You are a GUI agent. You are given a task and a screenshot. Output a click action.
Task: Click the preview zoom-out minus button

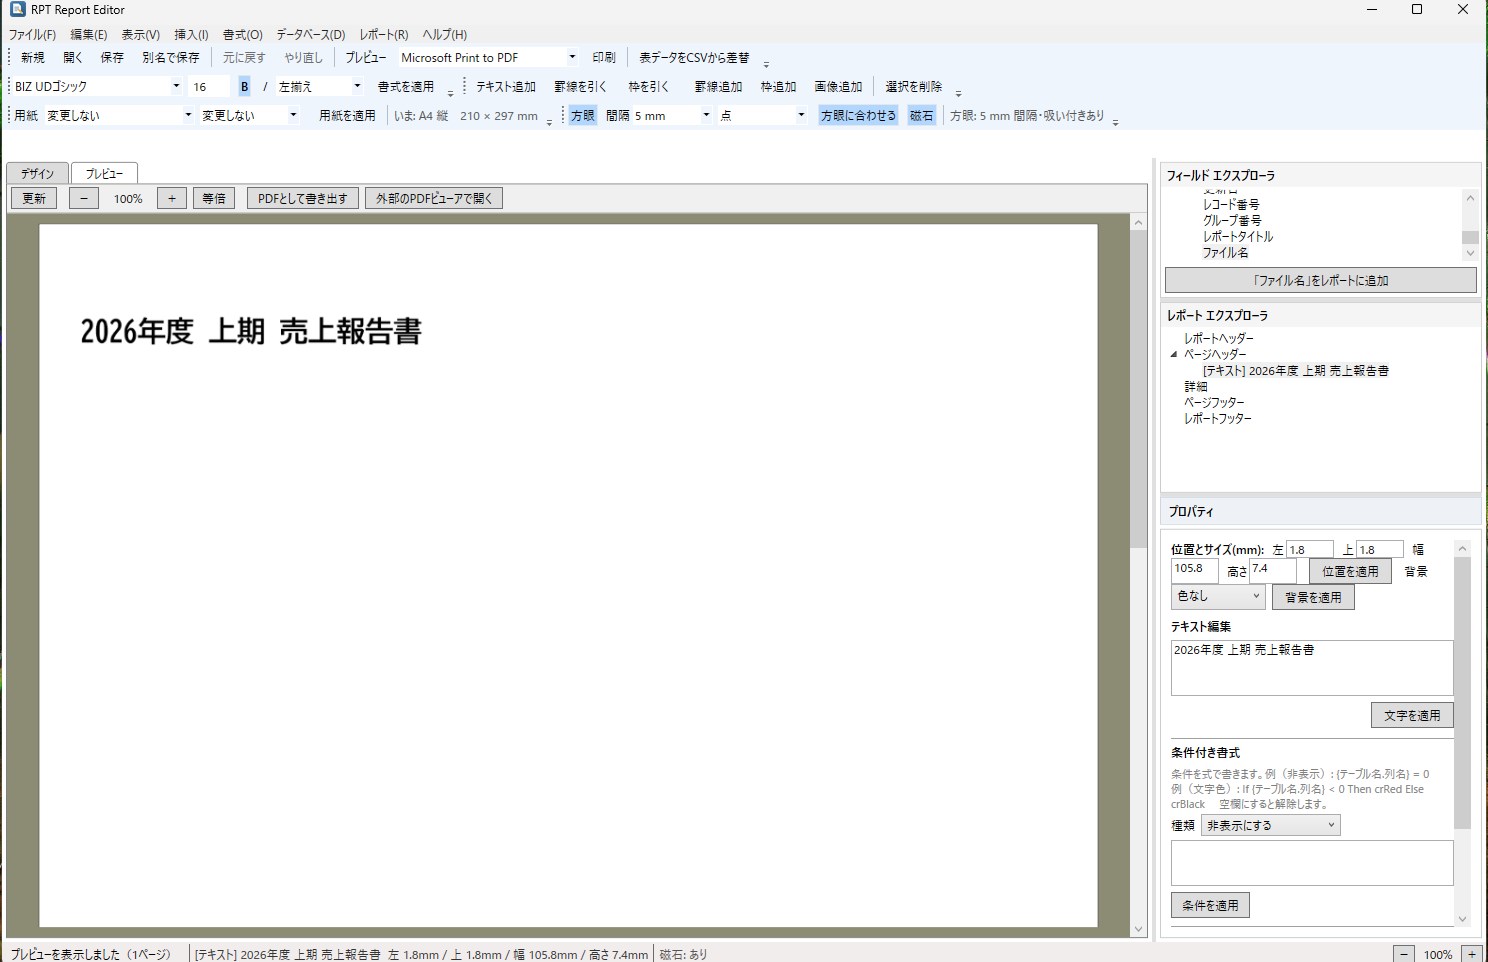pyautogui.click(x=84, y=198)
